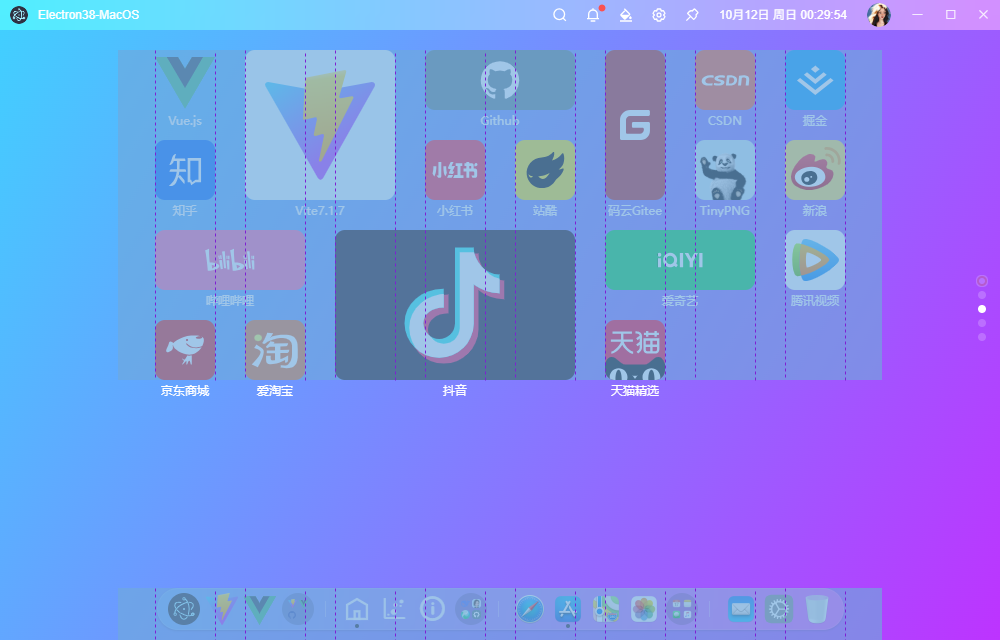Open the large 抖音 tile
The height and width of the screenshot is (640, 1000).
(455, 305)
